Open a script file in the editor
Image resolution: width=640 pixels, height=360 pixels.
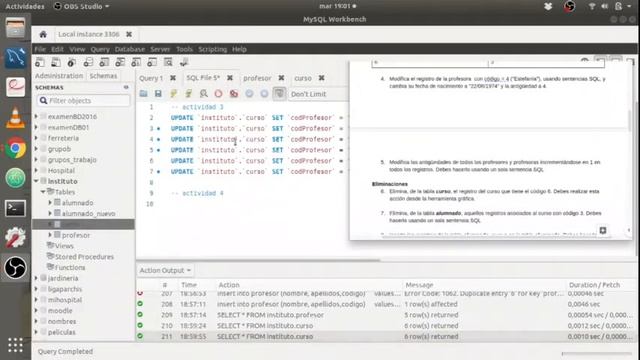click(x=143, y=94)
